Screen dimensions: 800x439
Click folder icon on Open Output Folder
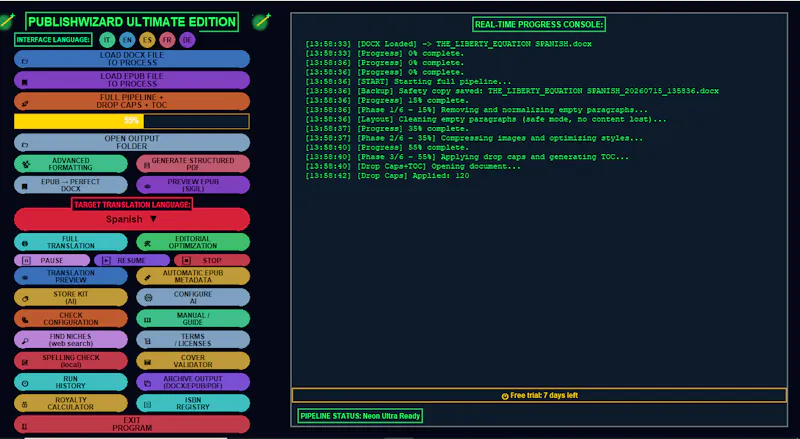[x=24, y=145]
